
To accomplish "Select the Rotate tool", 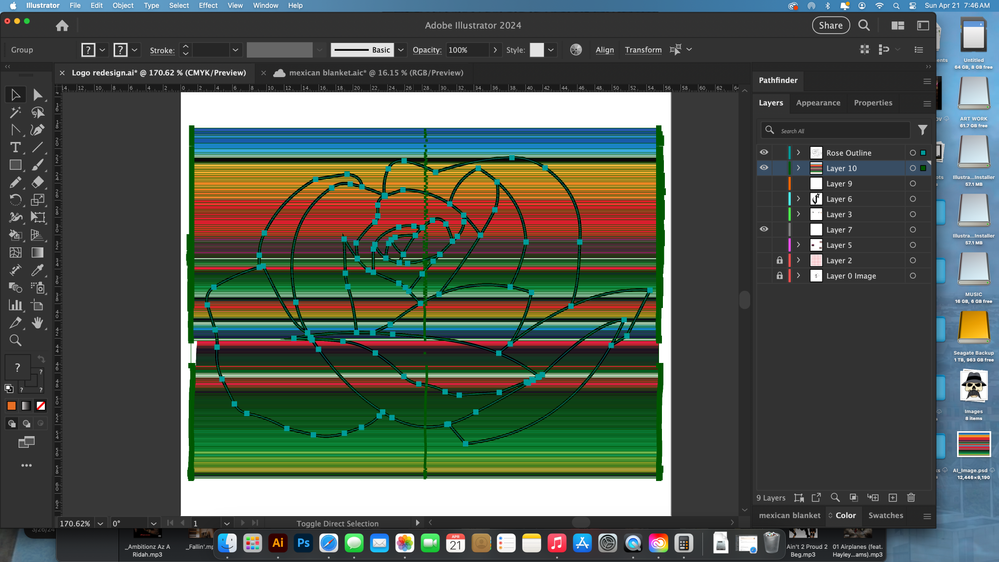I will pos(15,200).
